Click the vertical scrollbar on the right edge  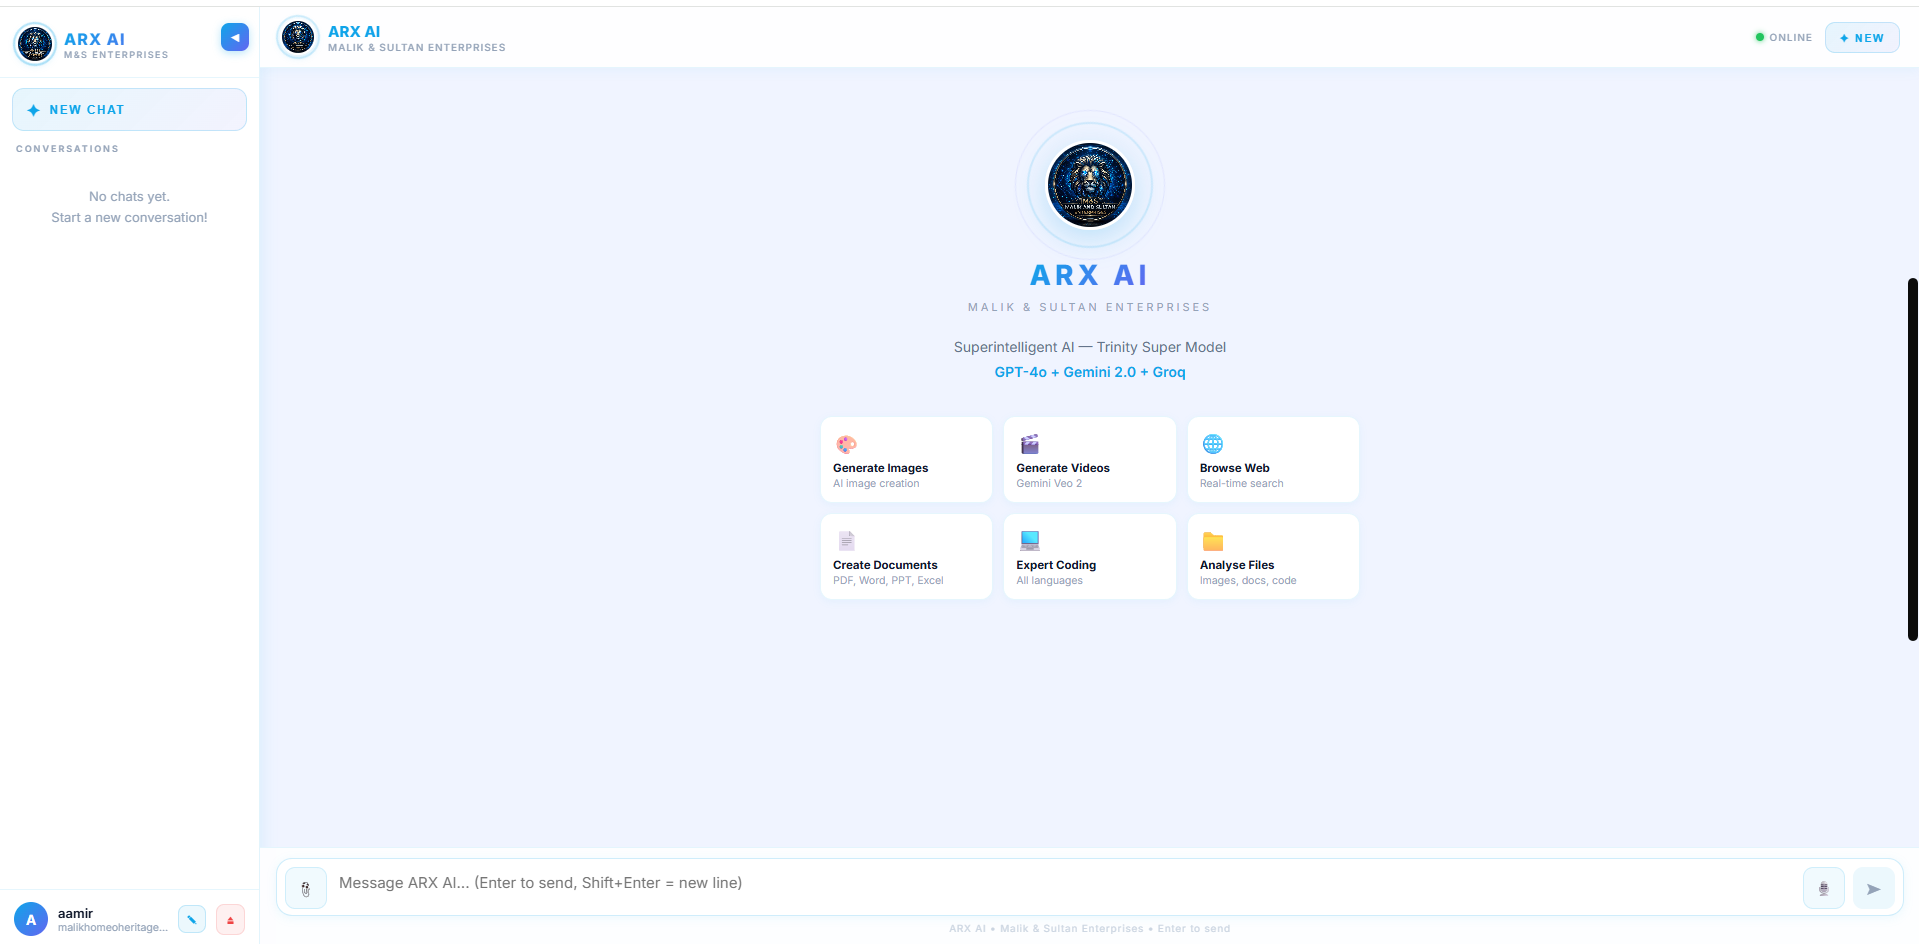coord(1913,459)
